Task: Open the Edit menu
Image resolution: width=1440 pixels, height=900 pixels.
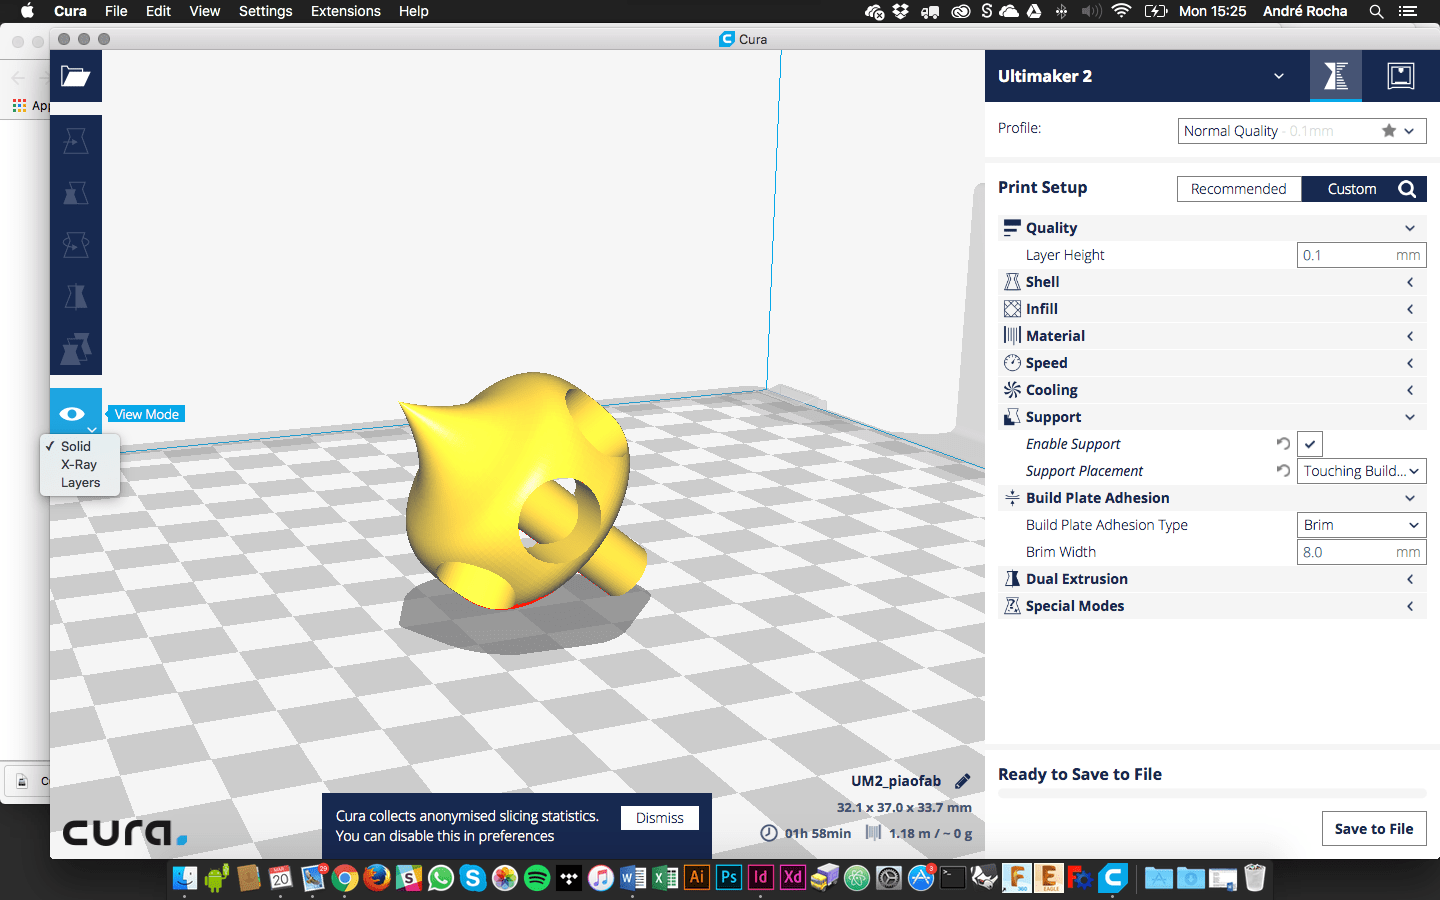Action: pos(158,11)
